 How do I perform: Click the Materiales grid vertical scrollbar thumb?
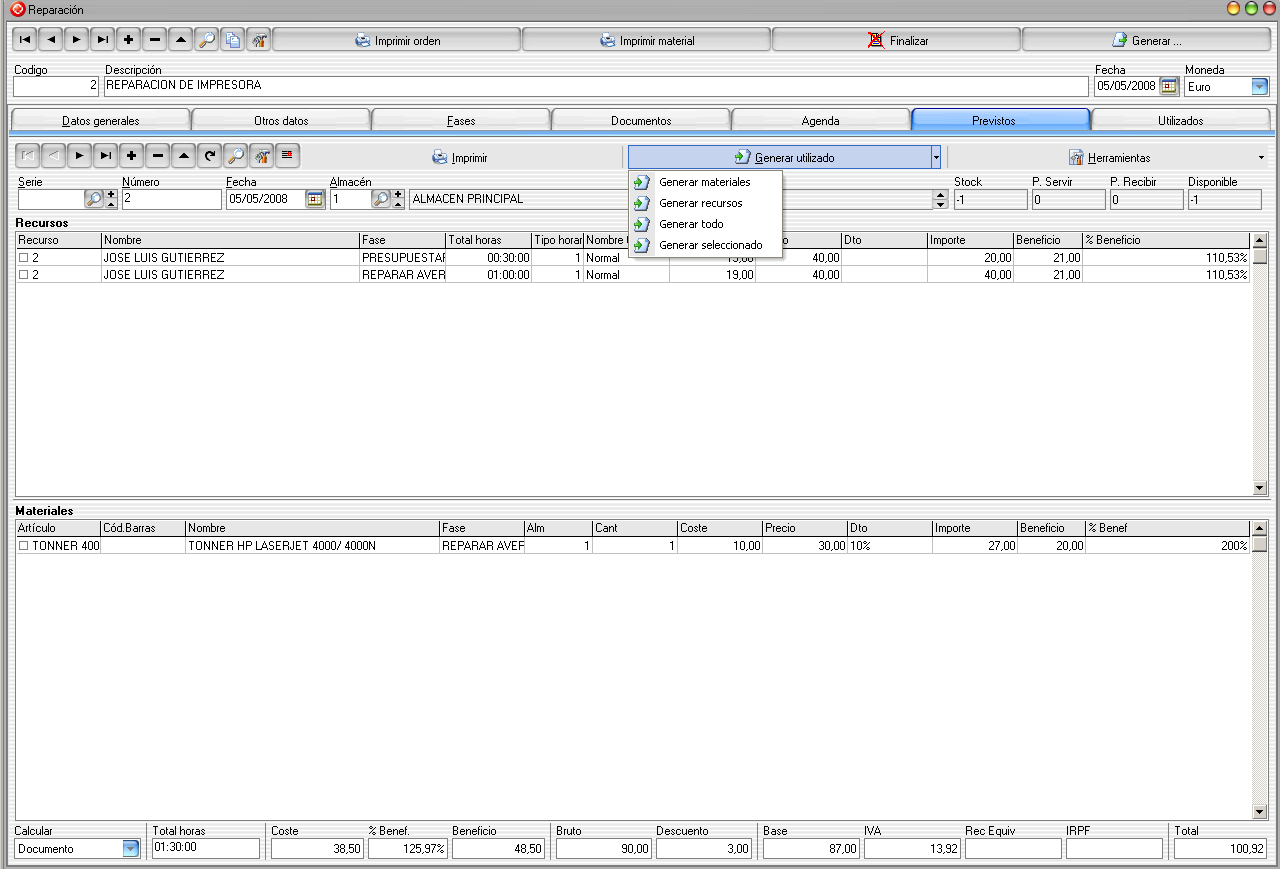[x=1260, y=545]
